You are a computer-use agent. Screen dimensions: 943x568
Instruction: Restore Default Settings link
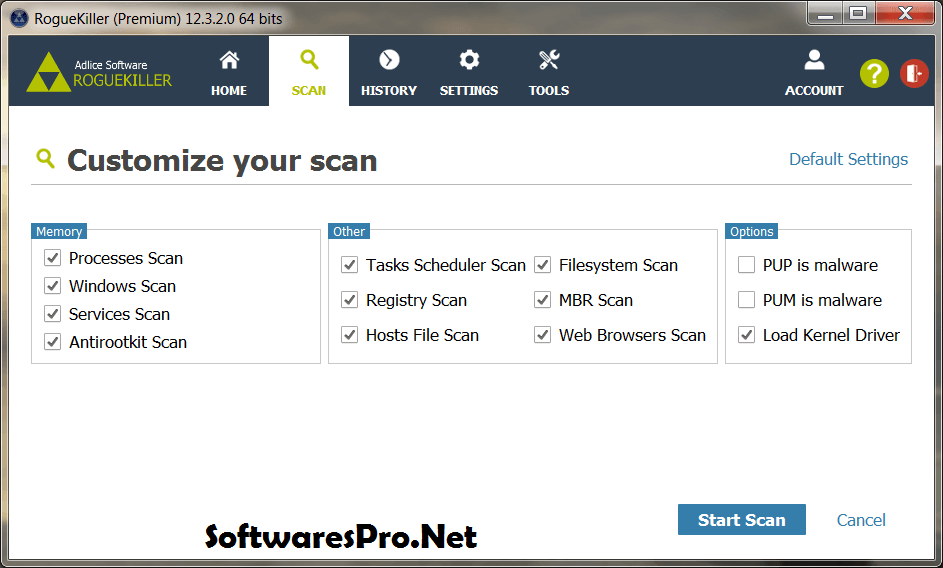pos(848,159)
